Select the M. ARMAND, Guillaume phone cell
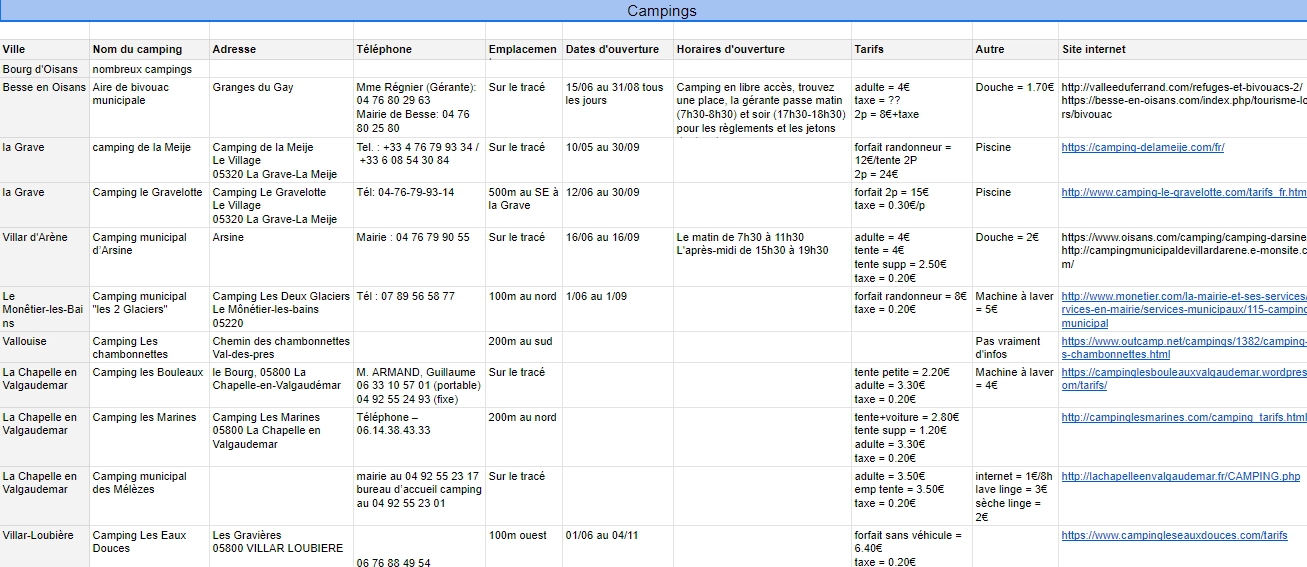Image resolution: width=1307 pixels, height=567 pixels. pos(419,385)
